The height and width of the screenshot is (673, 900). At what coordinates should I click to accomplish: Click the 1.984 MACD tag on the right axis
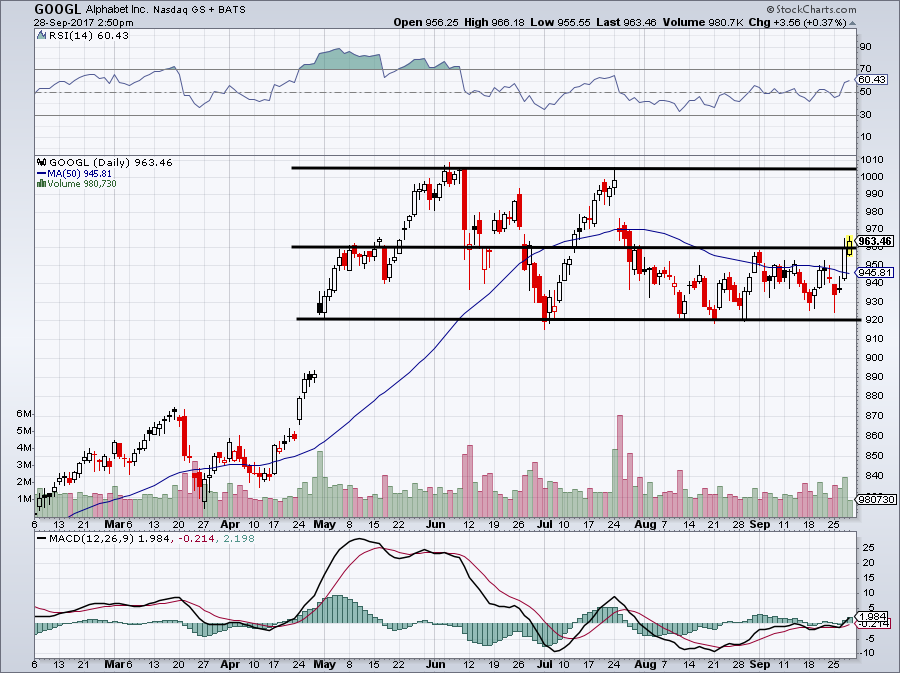872,617
